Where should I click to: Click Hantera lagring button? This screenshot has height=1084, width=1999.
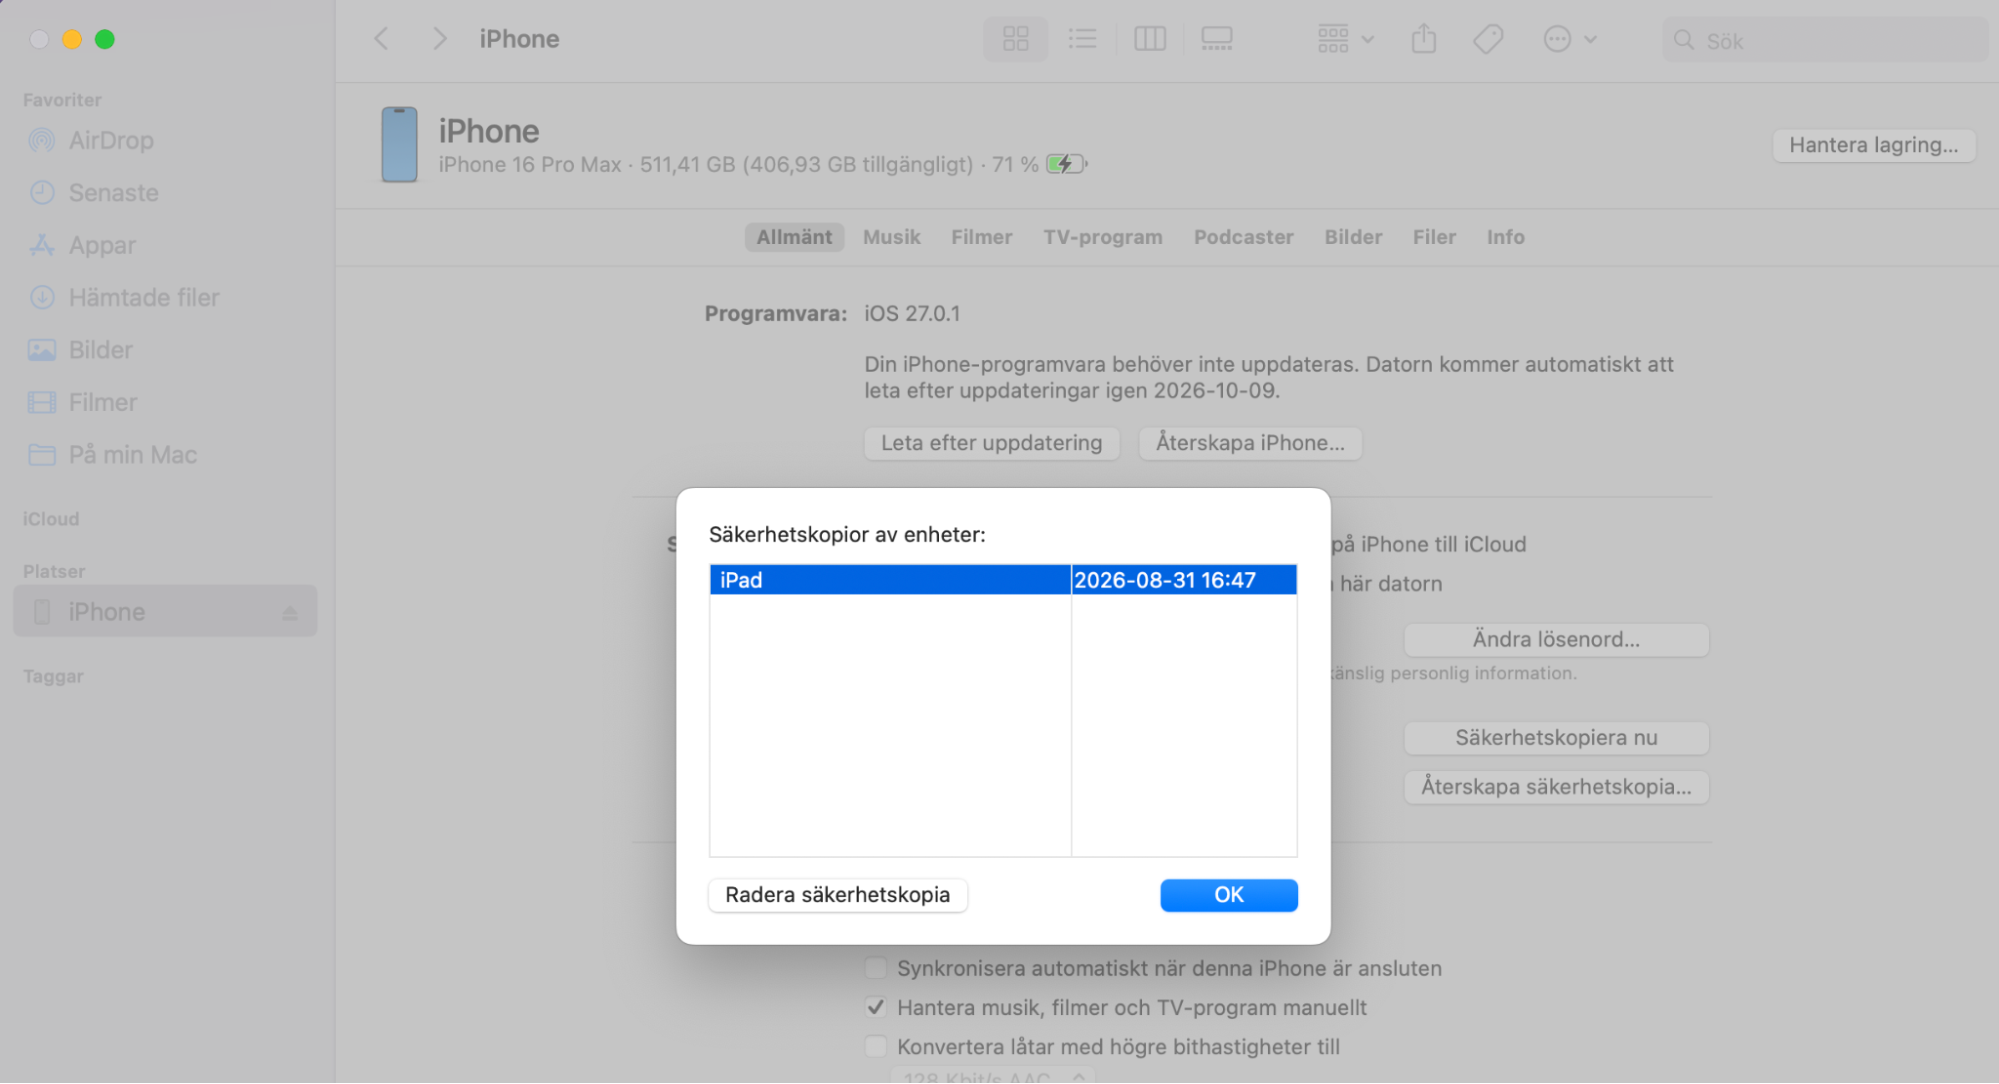(1873, 145)
